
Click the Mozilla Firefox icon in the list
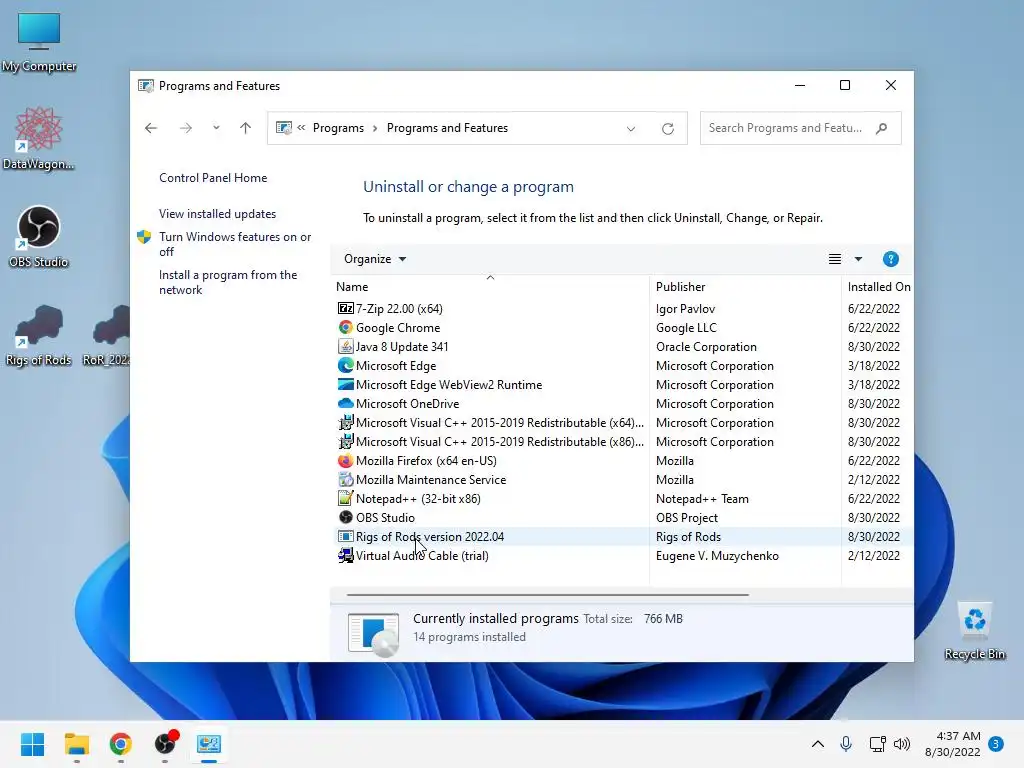[345, 460]
